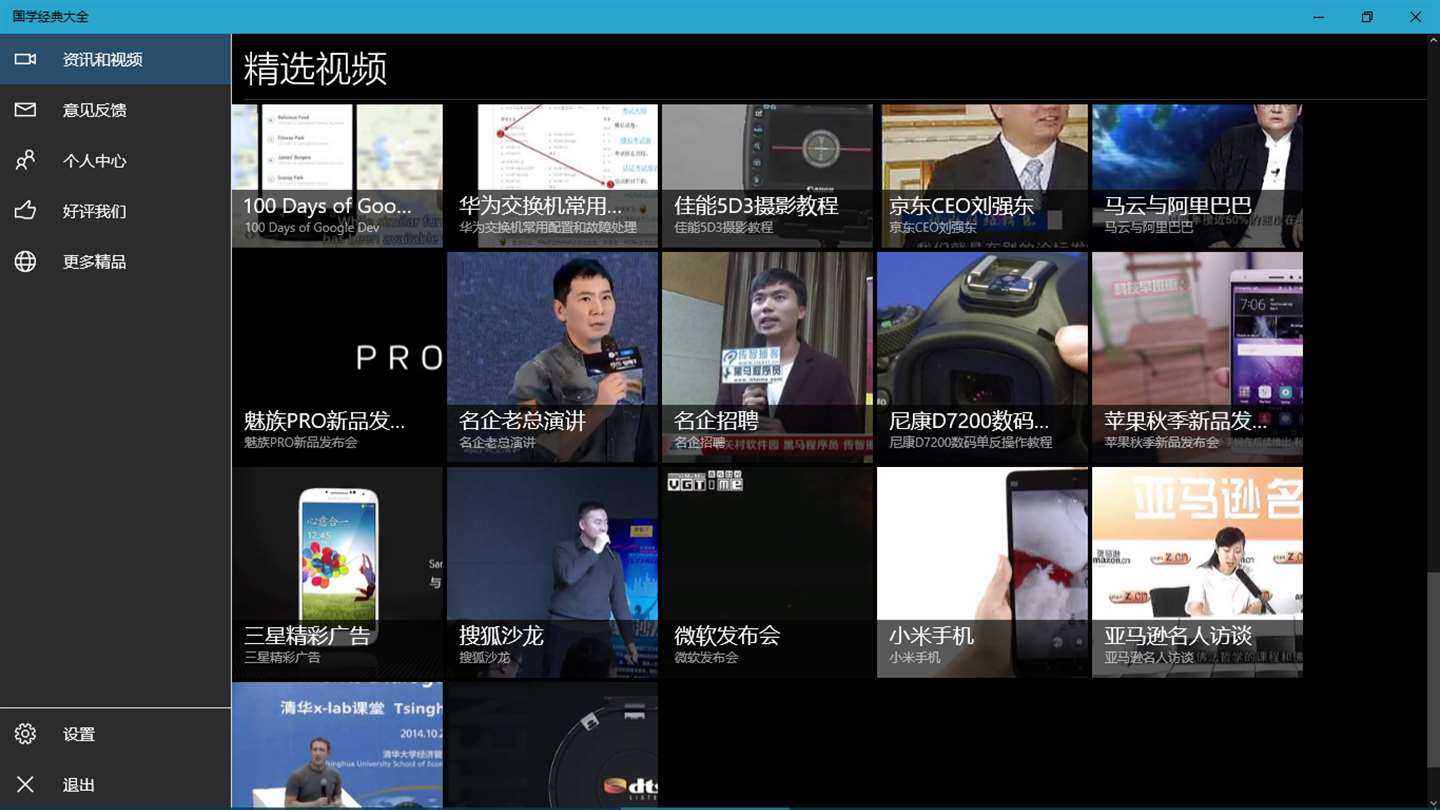Play the 三星精彩广告 video
This screenshot has height=810, width=1440.
[x=337, y=572]
